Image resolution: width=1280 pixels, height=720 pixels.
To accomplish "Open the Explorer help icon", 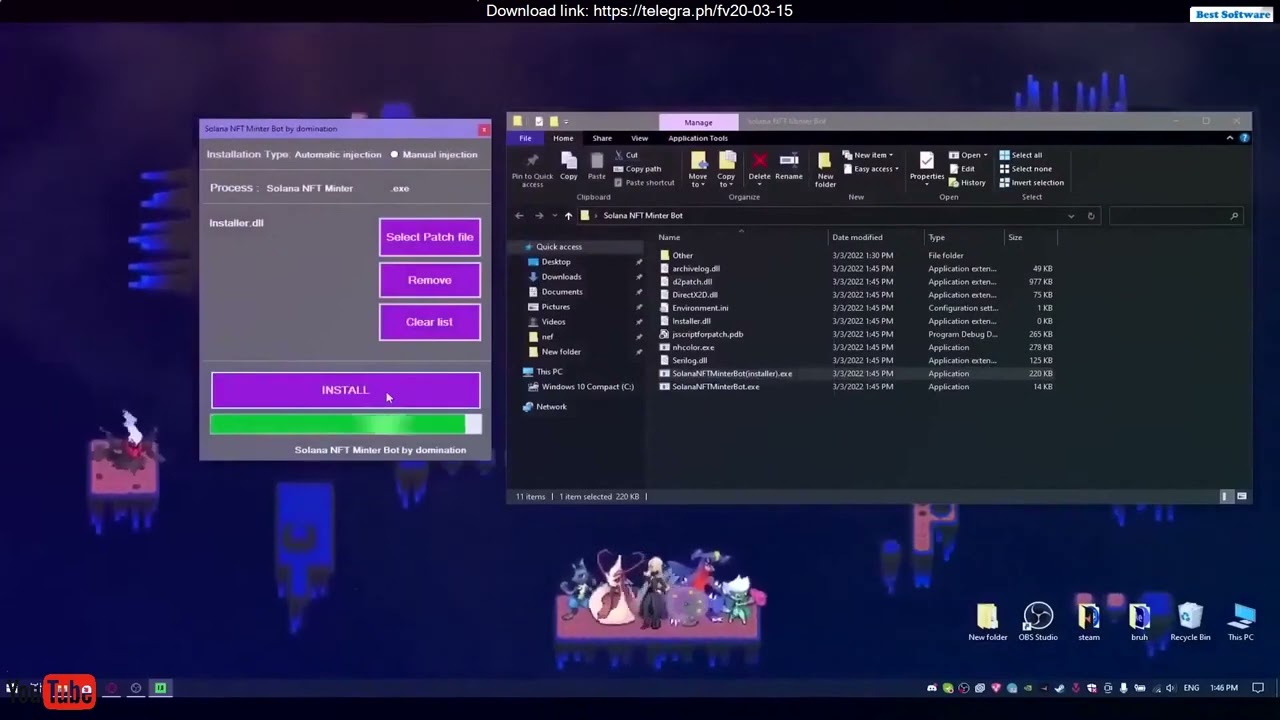I will (x=1244, y=138).
